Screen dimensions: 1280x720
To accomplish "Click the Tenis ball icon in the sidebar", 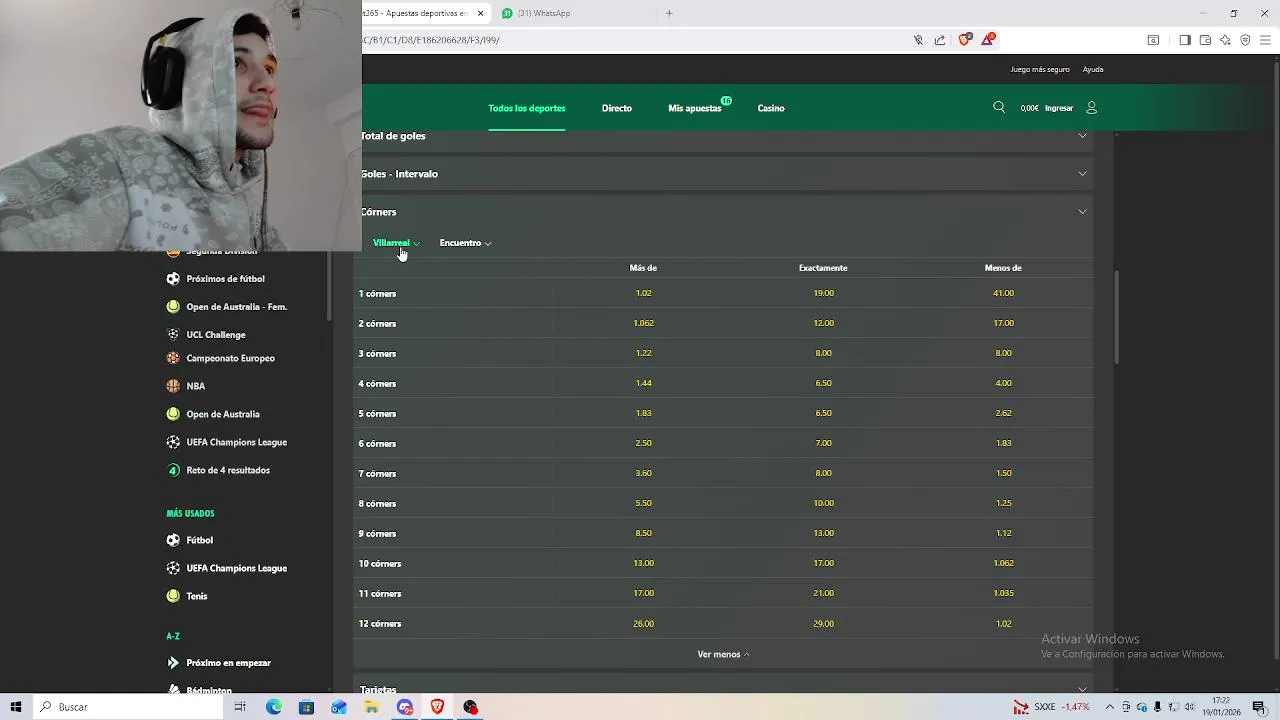I will pyautogui.click(x=173, y=596).
